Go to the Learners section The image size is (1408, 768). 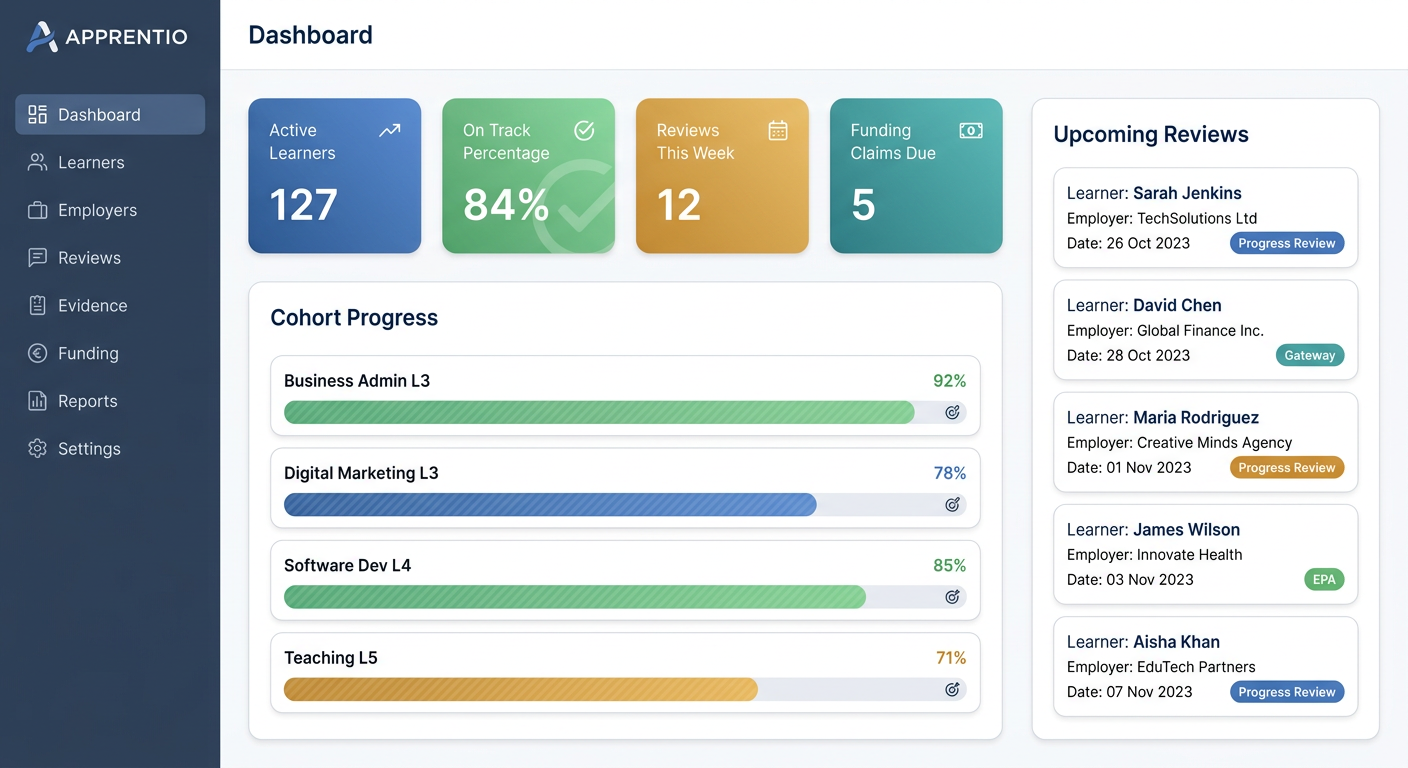click(110, 162)
